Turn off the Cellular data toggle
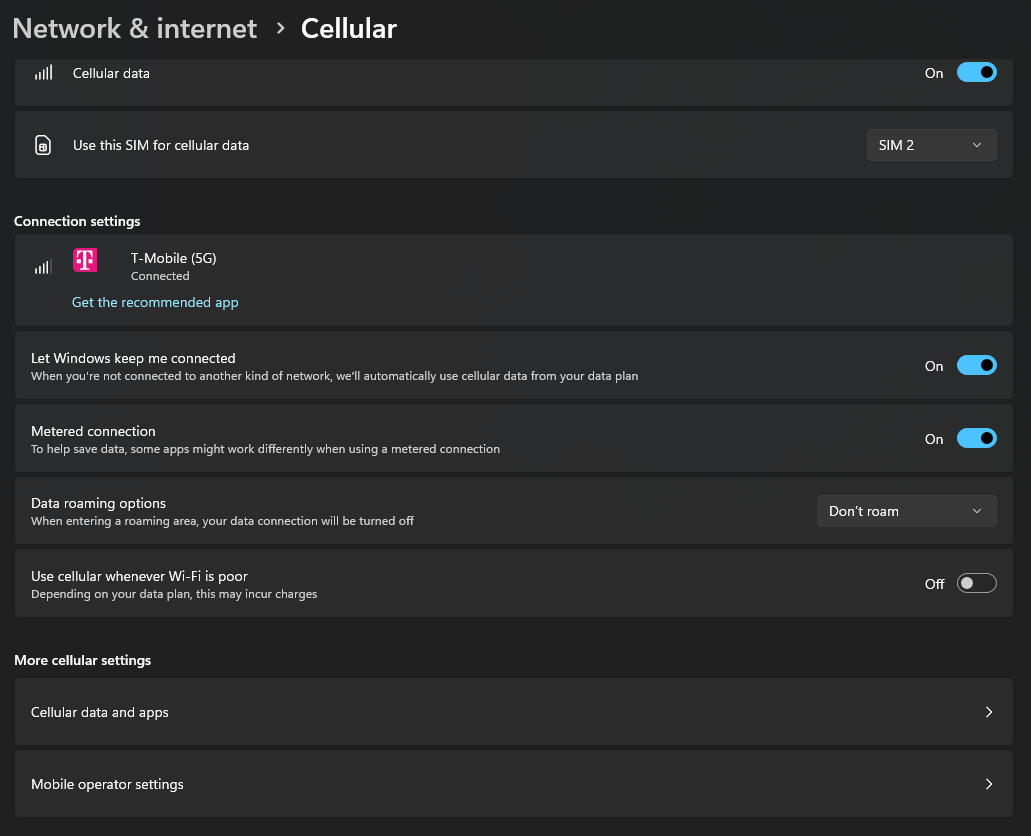The width and height of the screenshot is (1031, 836). pyautogui.click(x=976, y=73)
